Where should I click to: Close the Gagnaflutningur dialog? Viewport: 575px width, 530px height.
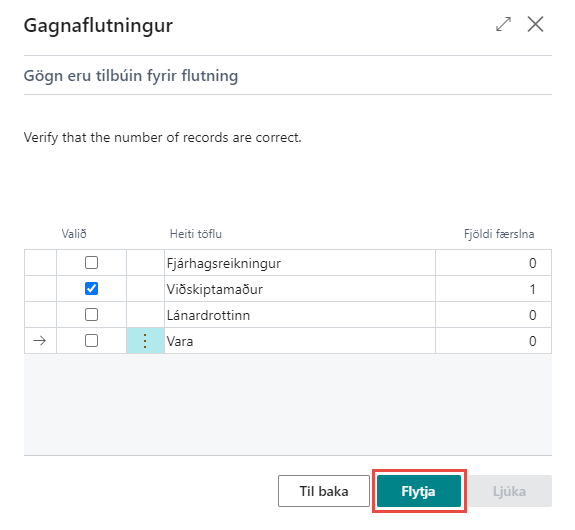(535, 24)
